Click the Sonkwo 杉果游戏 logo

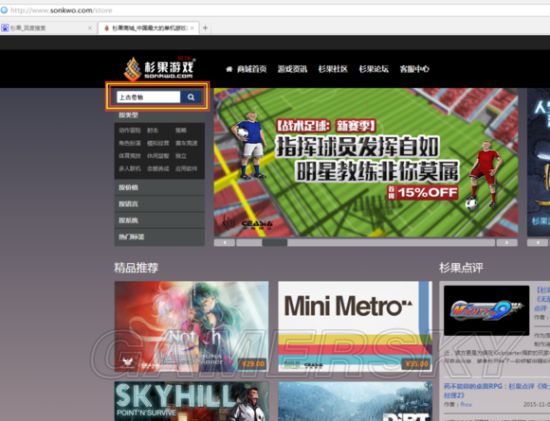(x=160, y=68)
